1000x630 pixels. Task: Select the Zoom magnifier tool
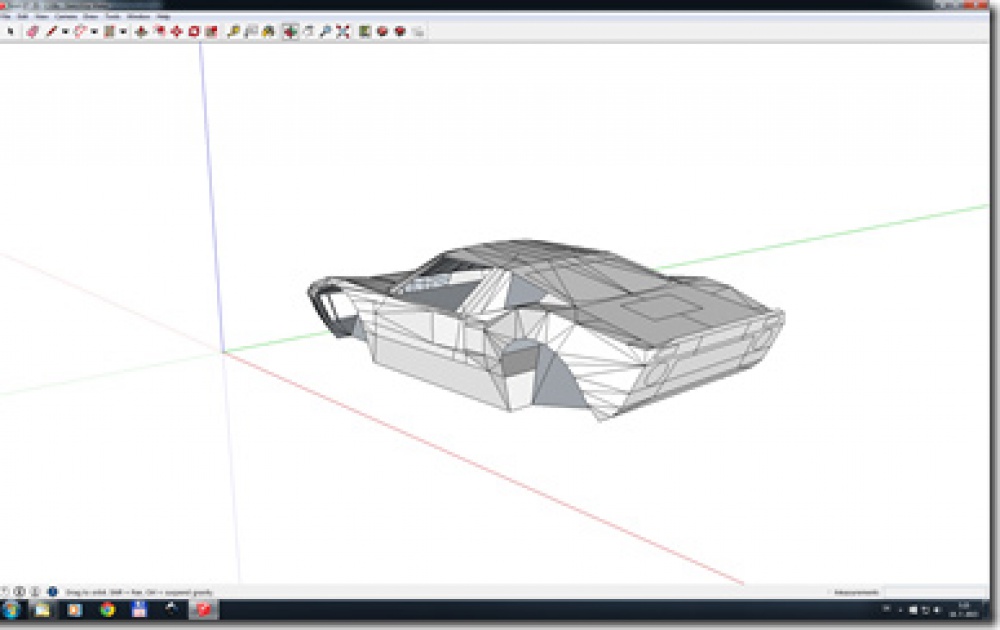pos(325,31)
